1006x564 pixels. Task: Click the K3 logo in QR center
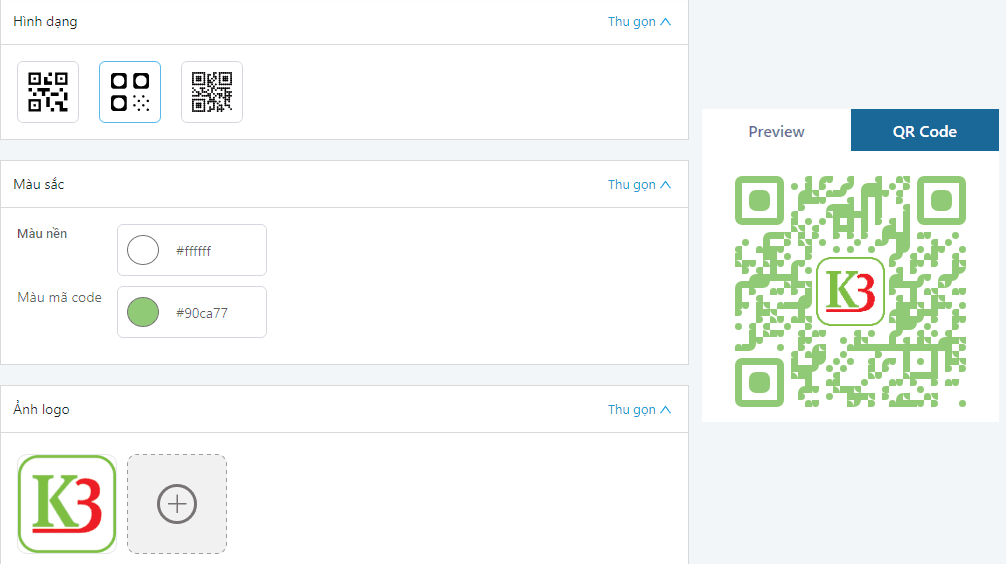pos(850,291)
